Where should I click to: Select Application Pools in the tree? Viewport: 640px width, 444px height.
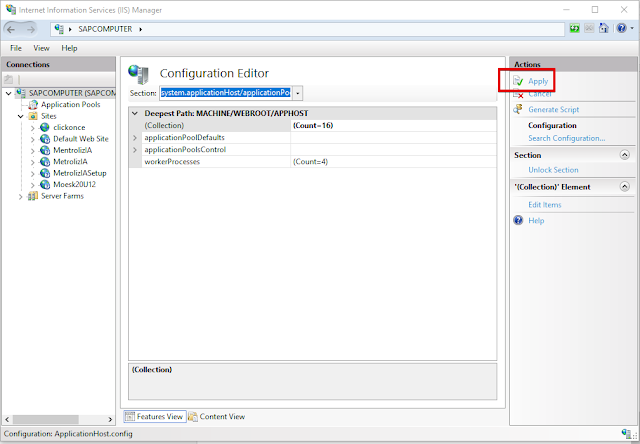pos(70,104)
